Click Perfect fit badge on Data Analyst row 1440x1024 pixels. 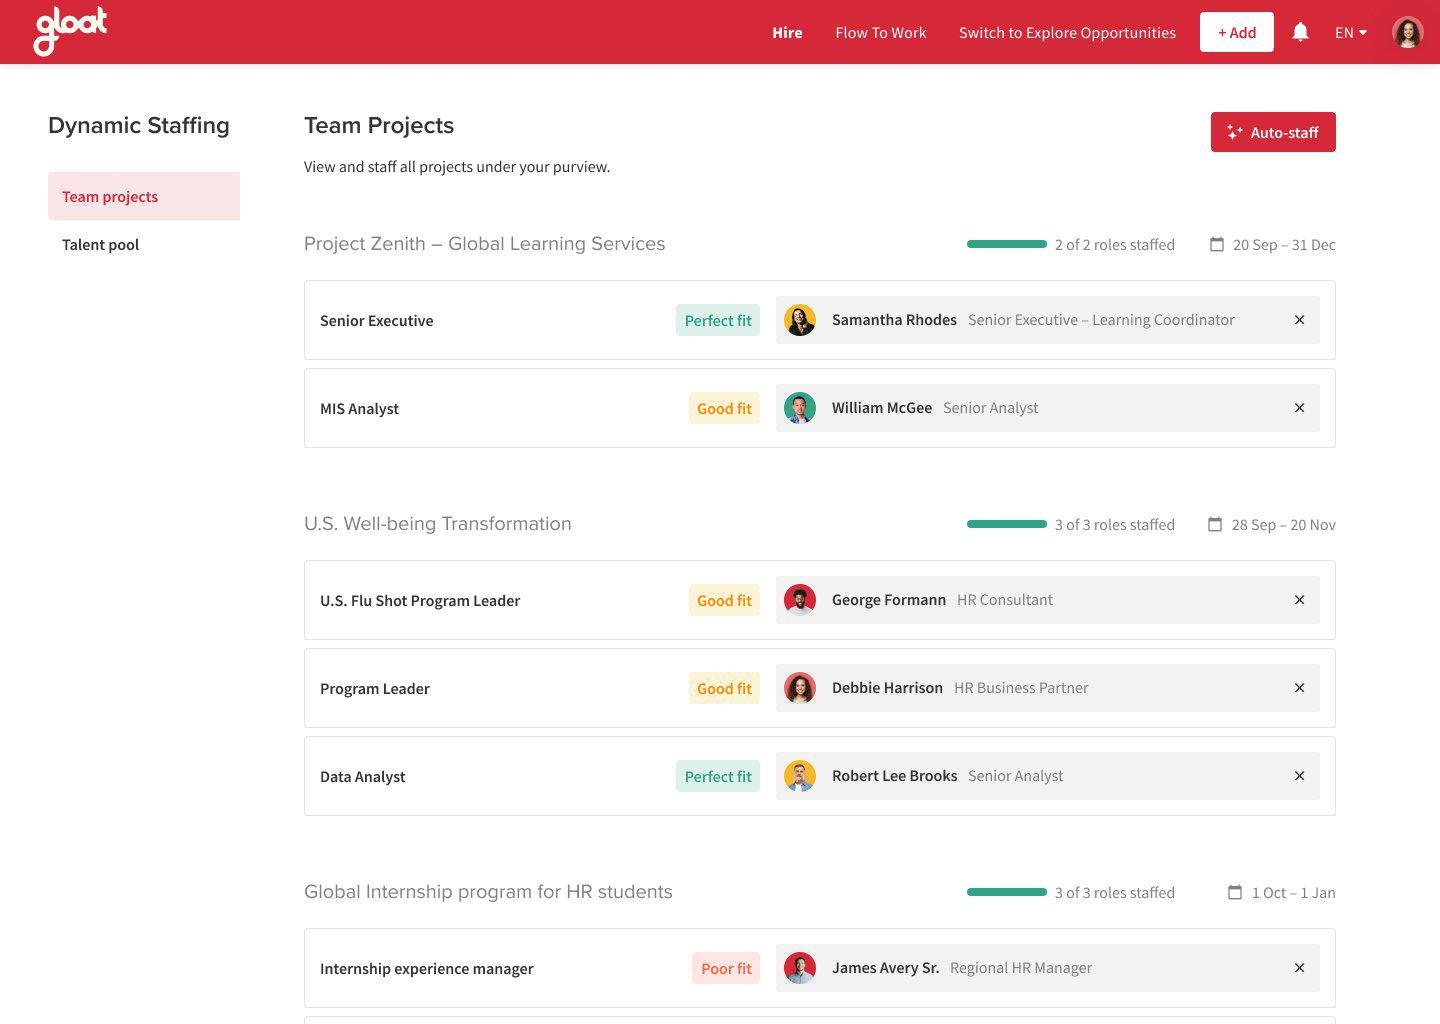tap(718, 776)
